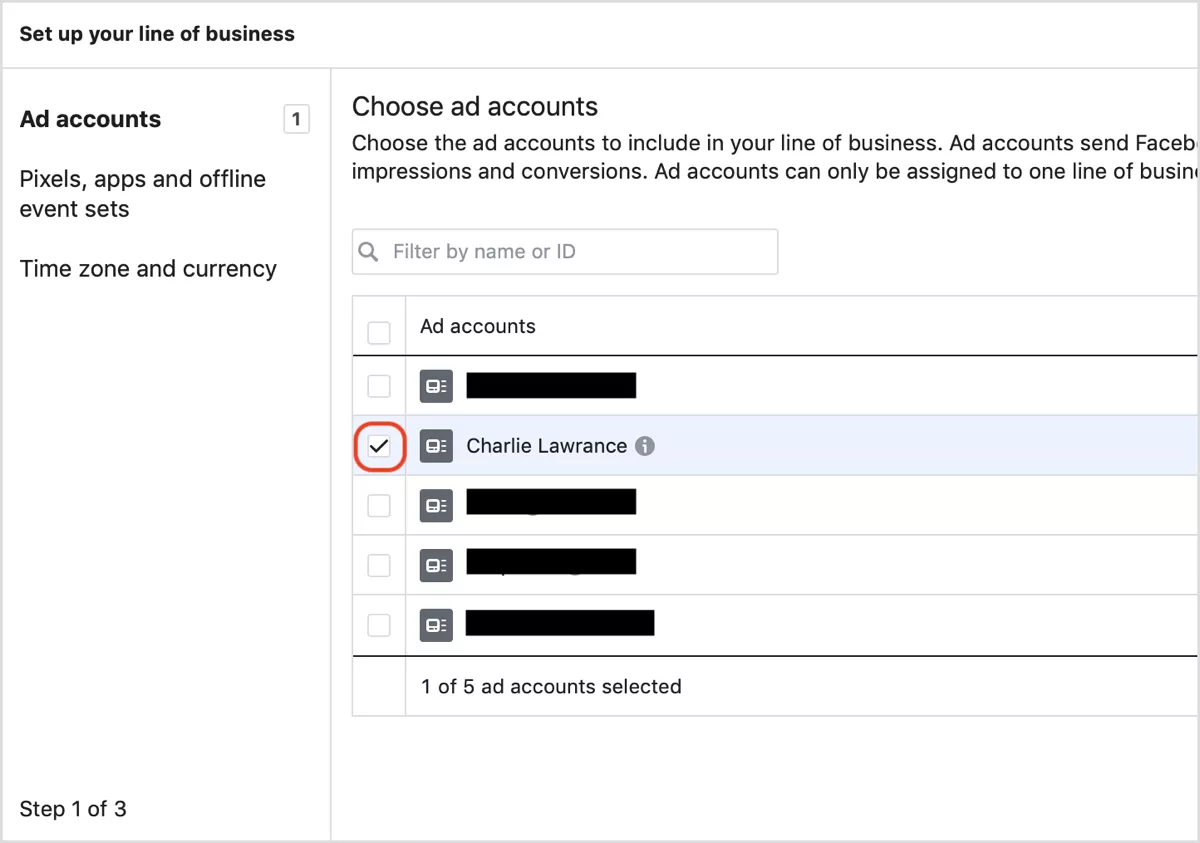The height and width of the screenshot is (843, 1200).
Task: Click the Charlie Lawrance account name
Action: tap(547, 446)
